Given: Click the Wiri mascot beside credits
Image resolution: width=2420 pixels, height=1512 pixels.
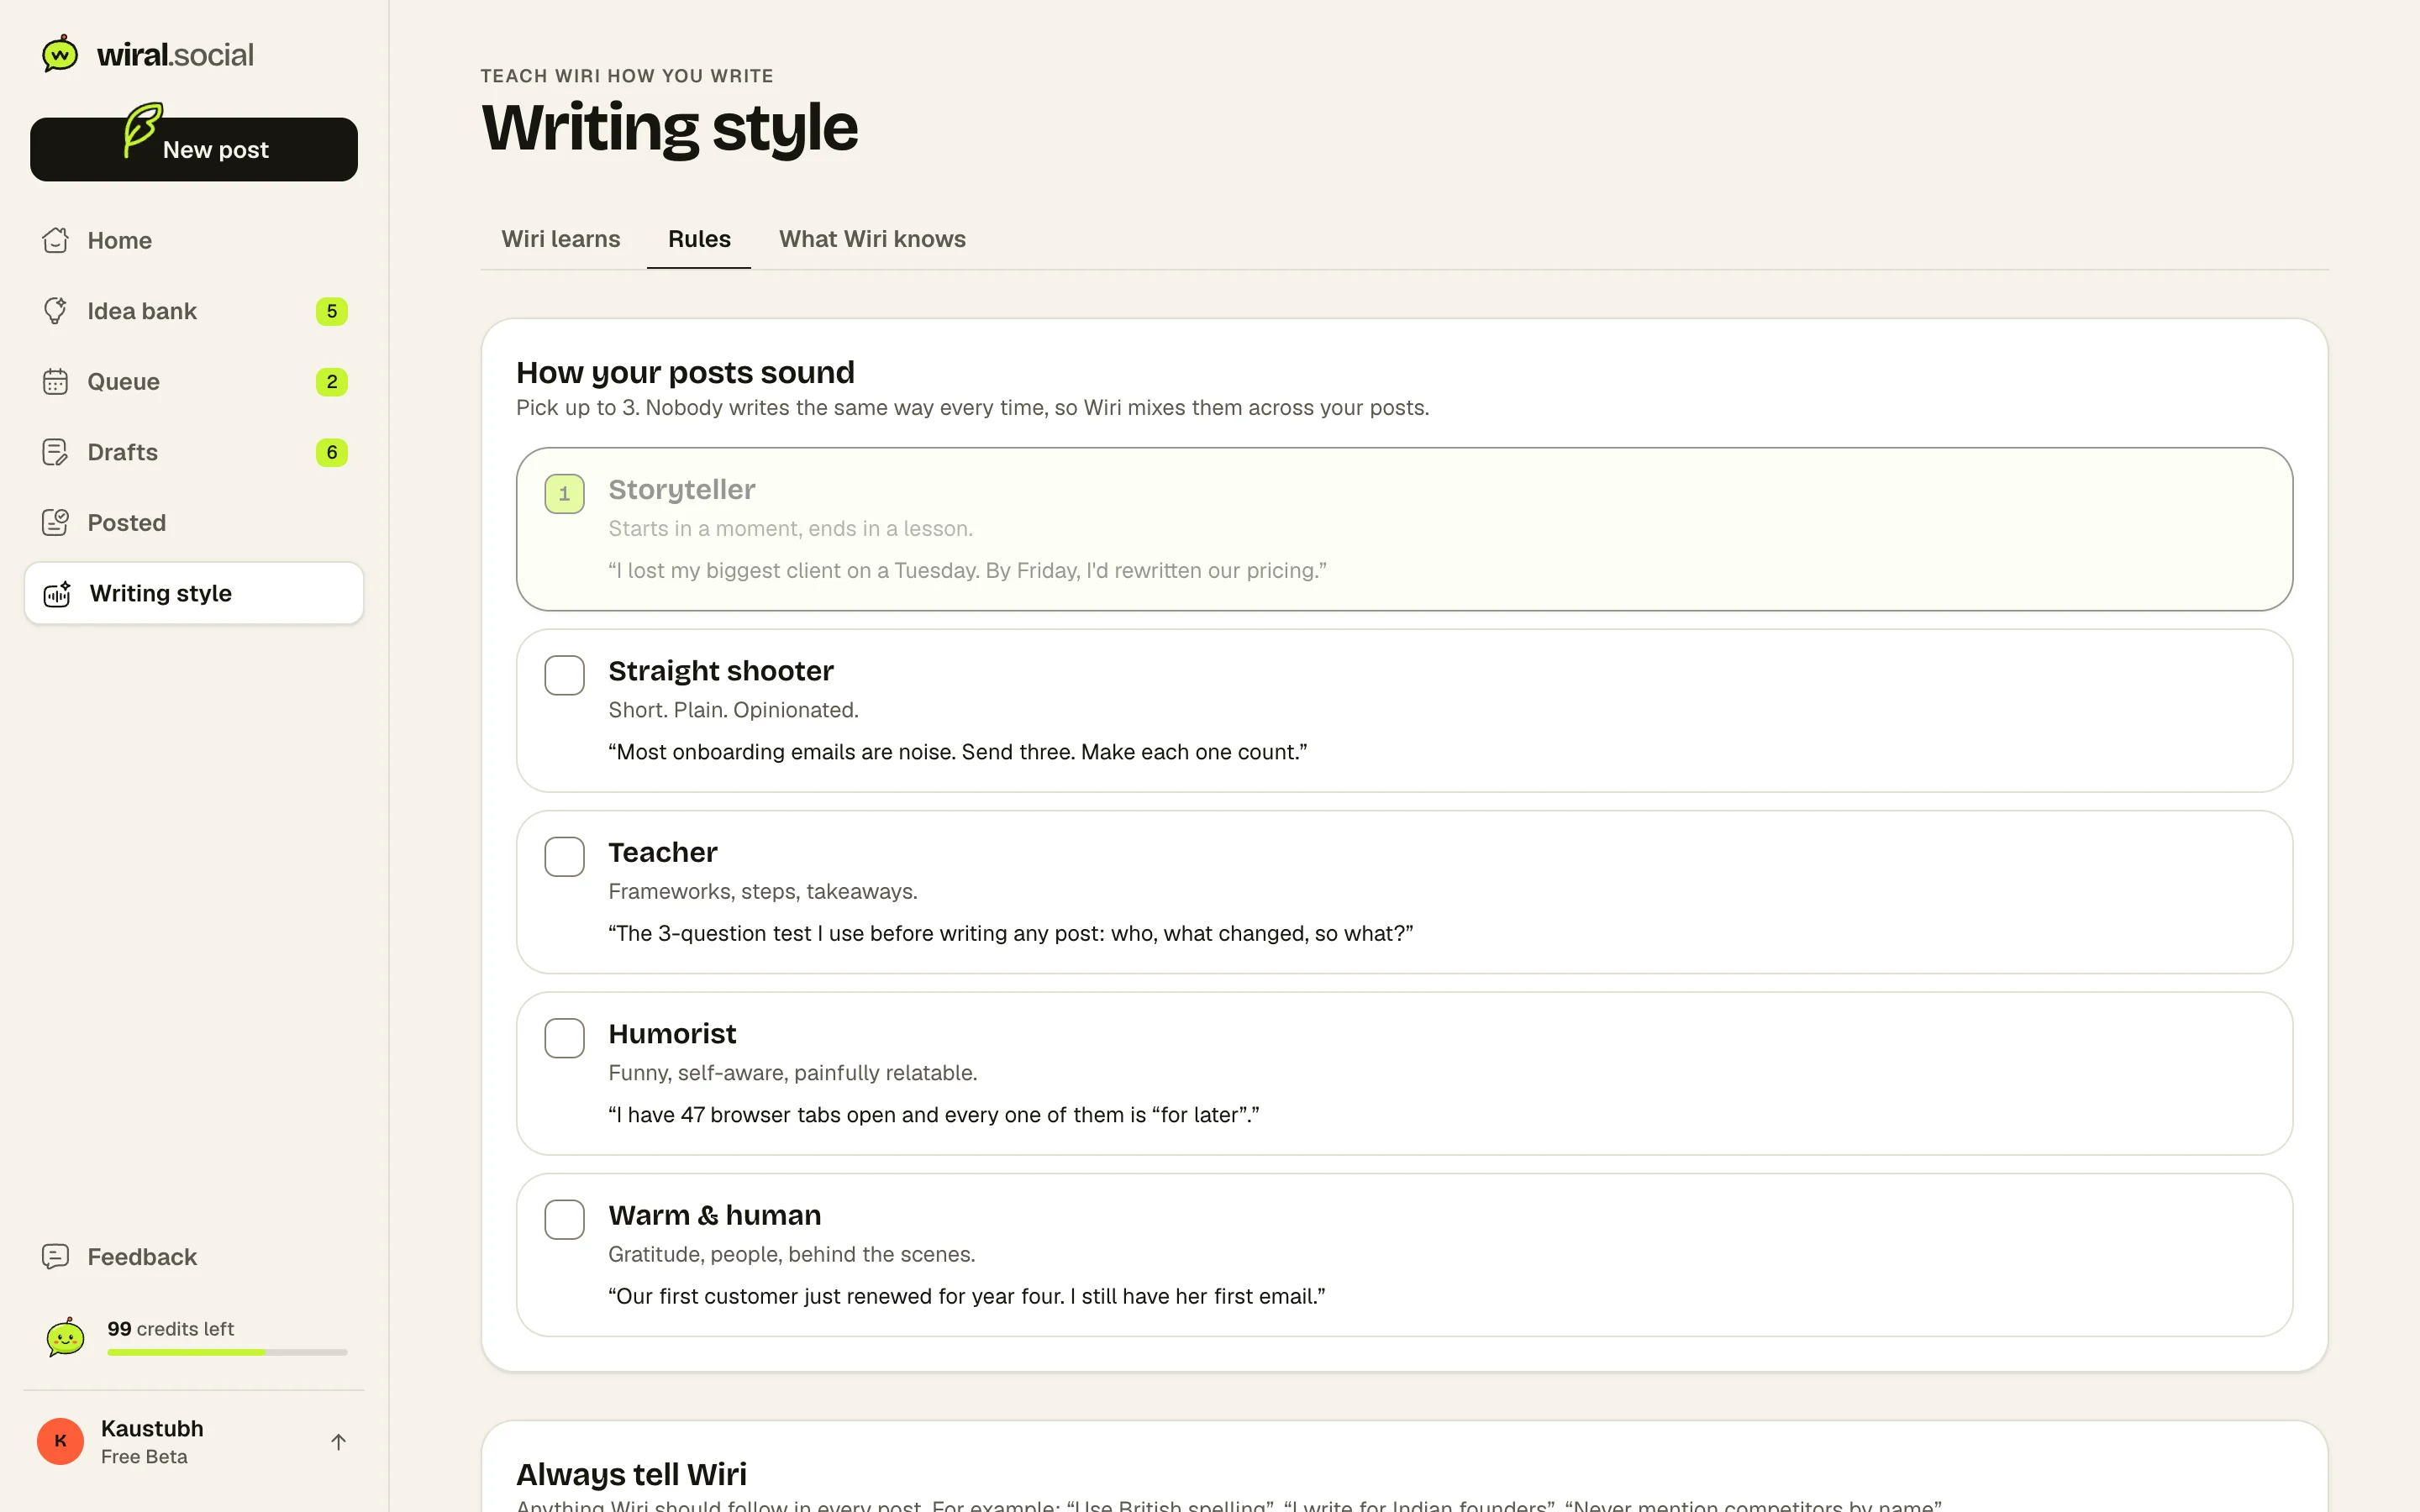Looking at the screenshot, I should (x=66, y=1337).
